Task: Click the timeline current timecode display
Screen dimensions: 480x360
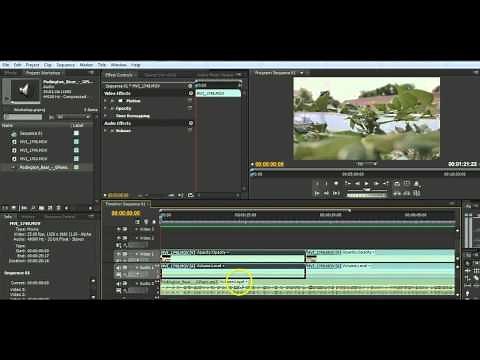Action: click(x=126, y=213)
